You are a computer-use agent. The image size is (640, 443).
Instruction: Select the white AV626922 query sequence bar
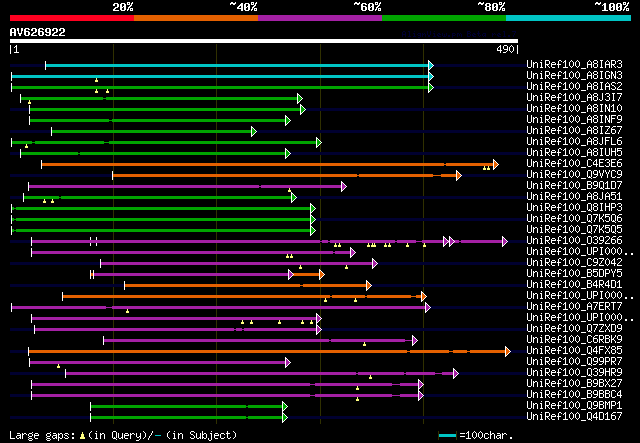click(264, 41)
